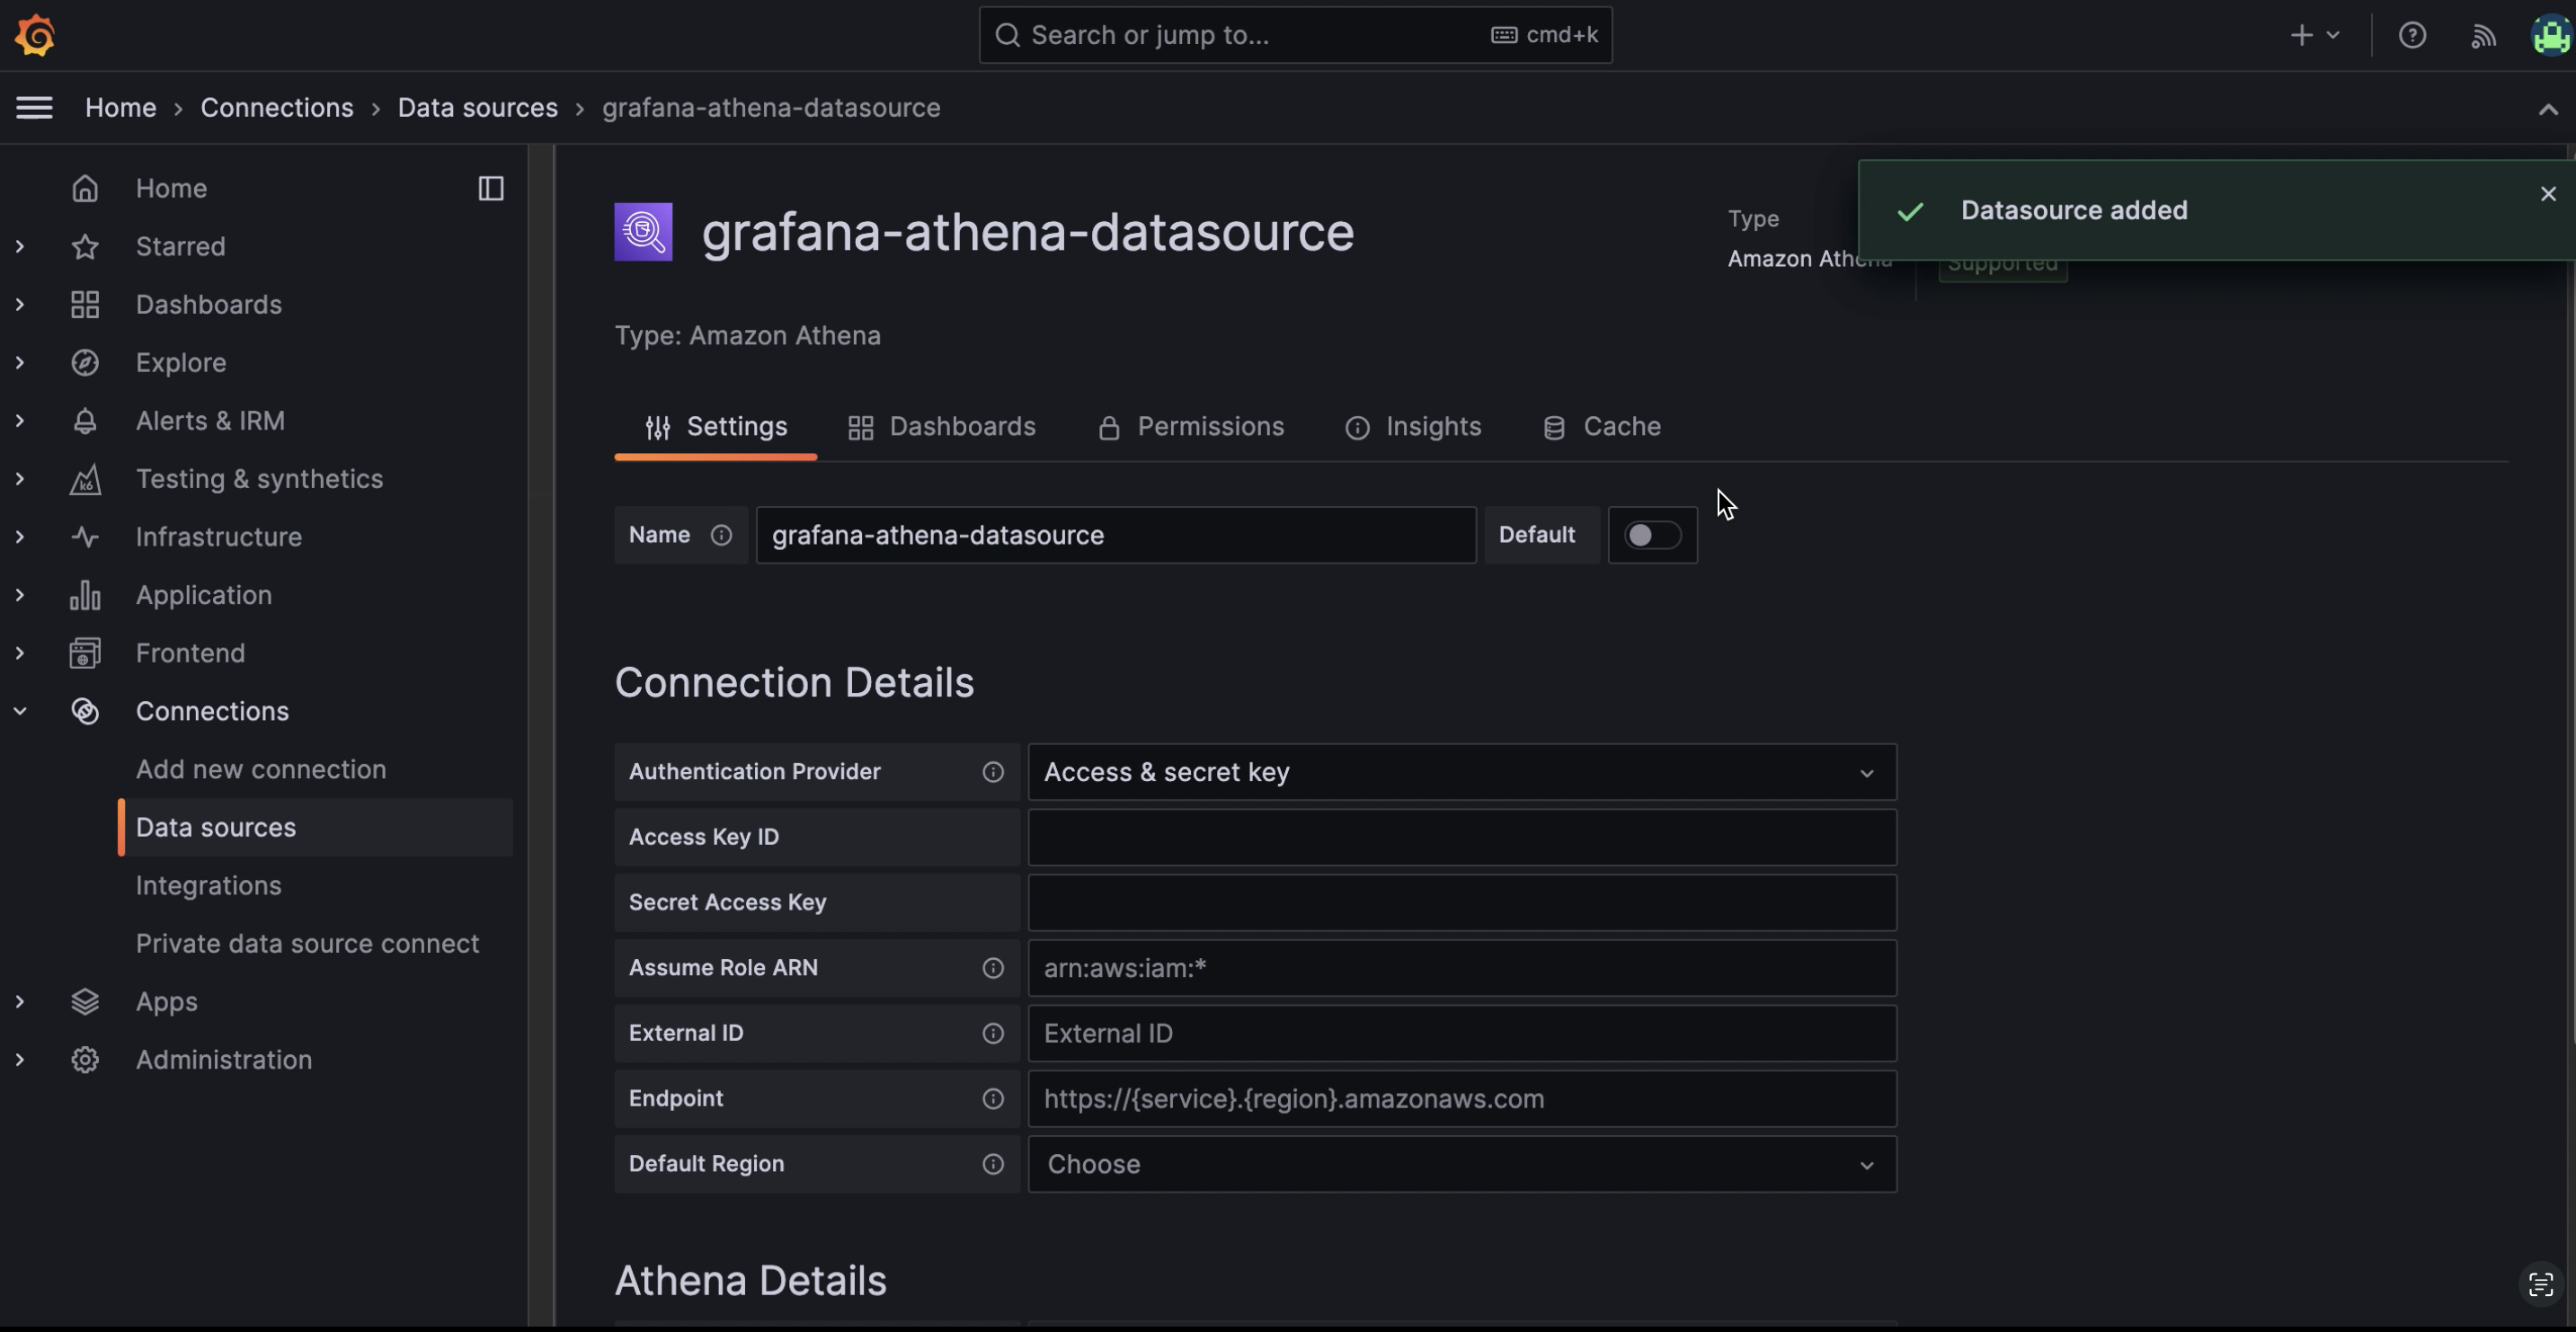Click the Authentication Provider info icon
Image resolution: width=2576 pixels, height=1332 pixels.
(993, 772)
